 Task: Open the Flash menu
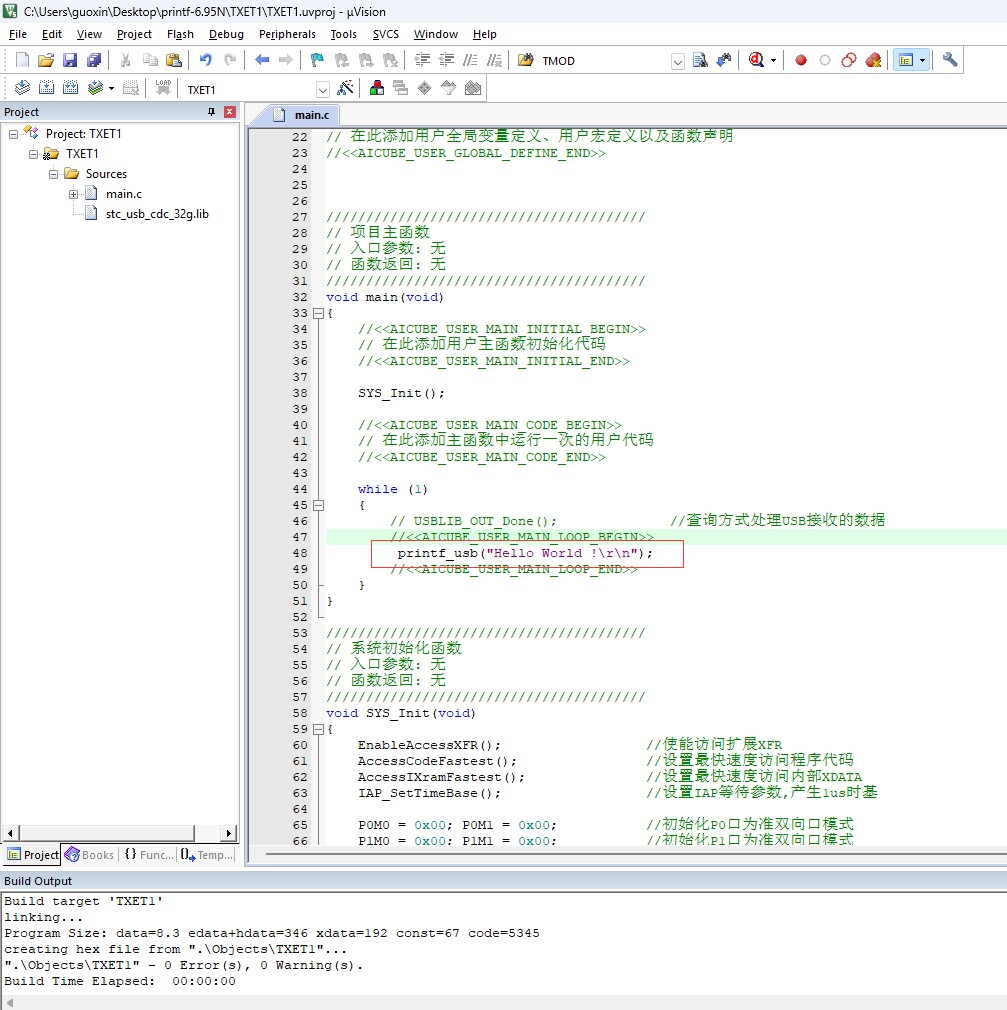180,34
